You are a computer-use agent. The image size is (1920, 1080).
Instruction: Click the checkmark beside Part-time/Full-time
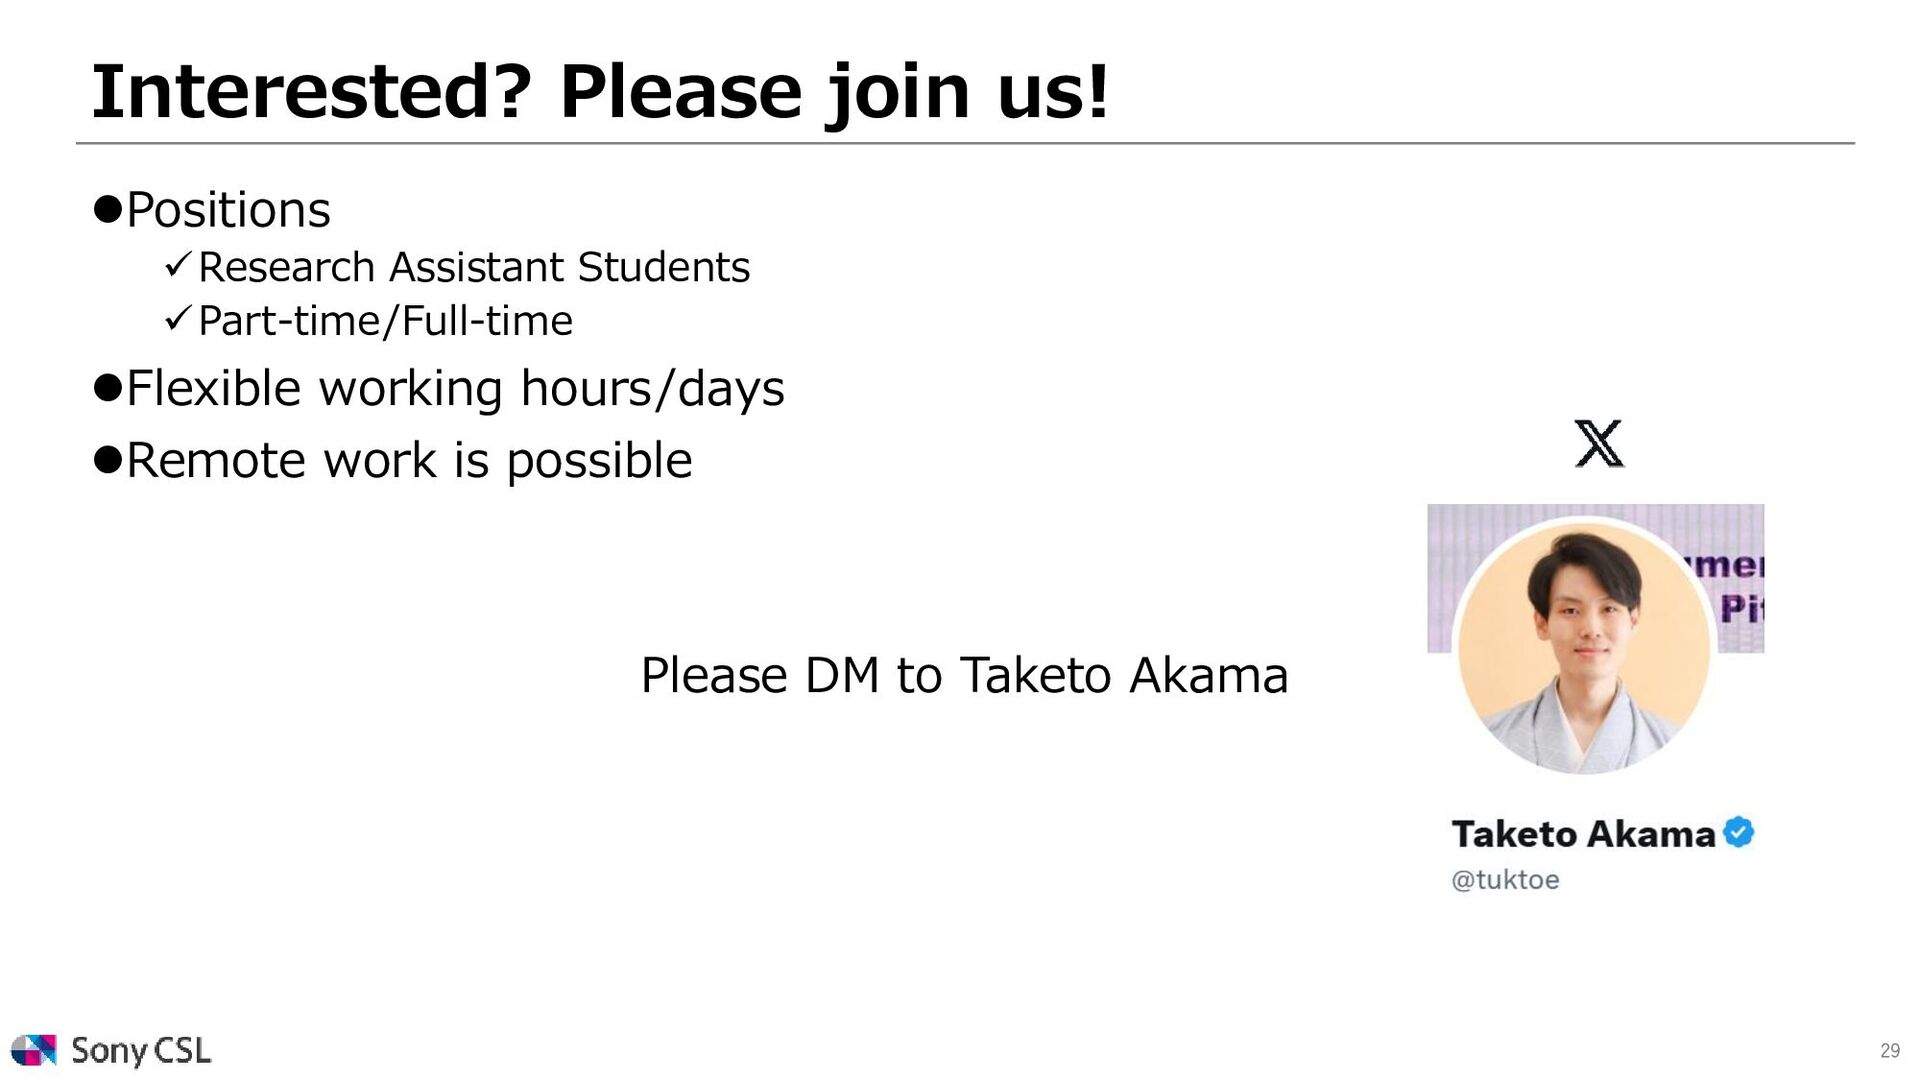point(177,319)
